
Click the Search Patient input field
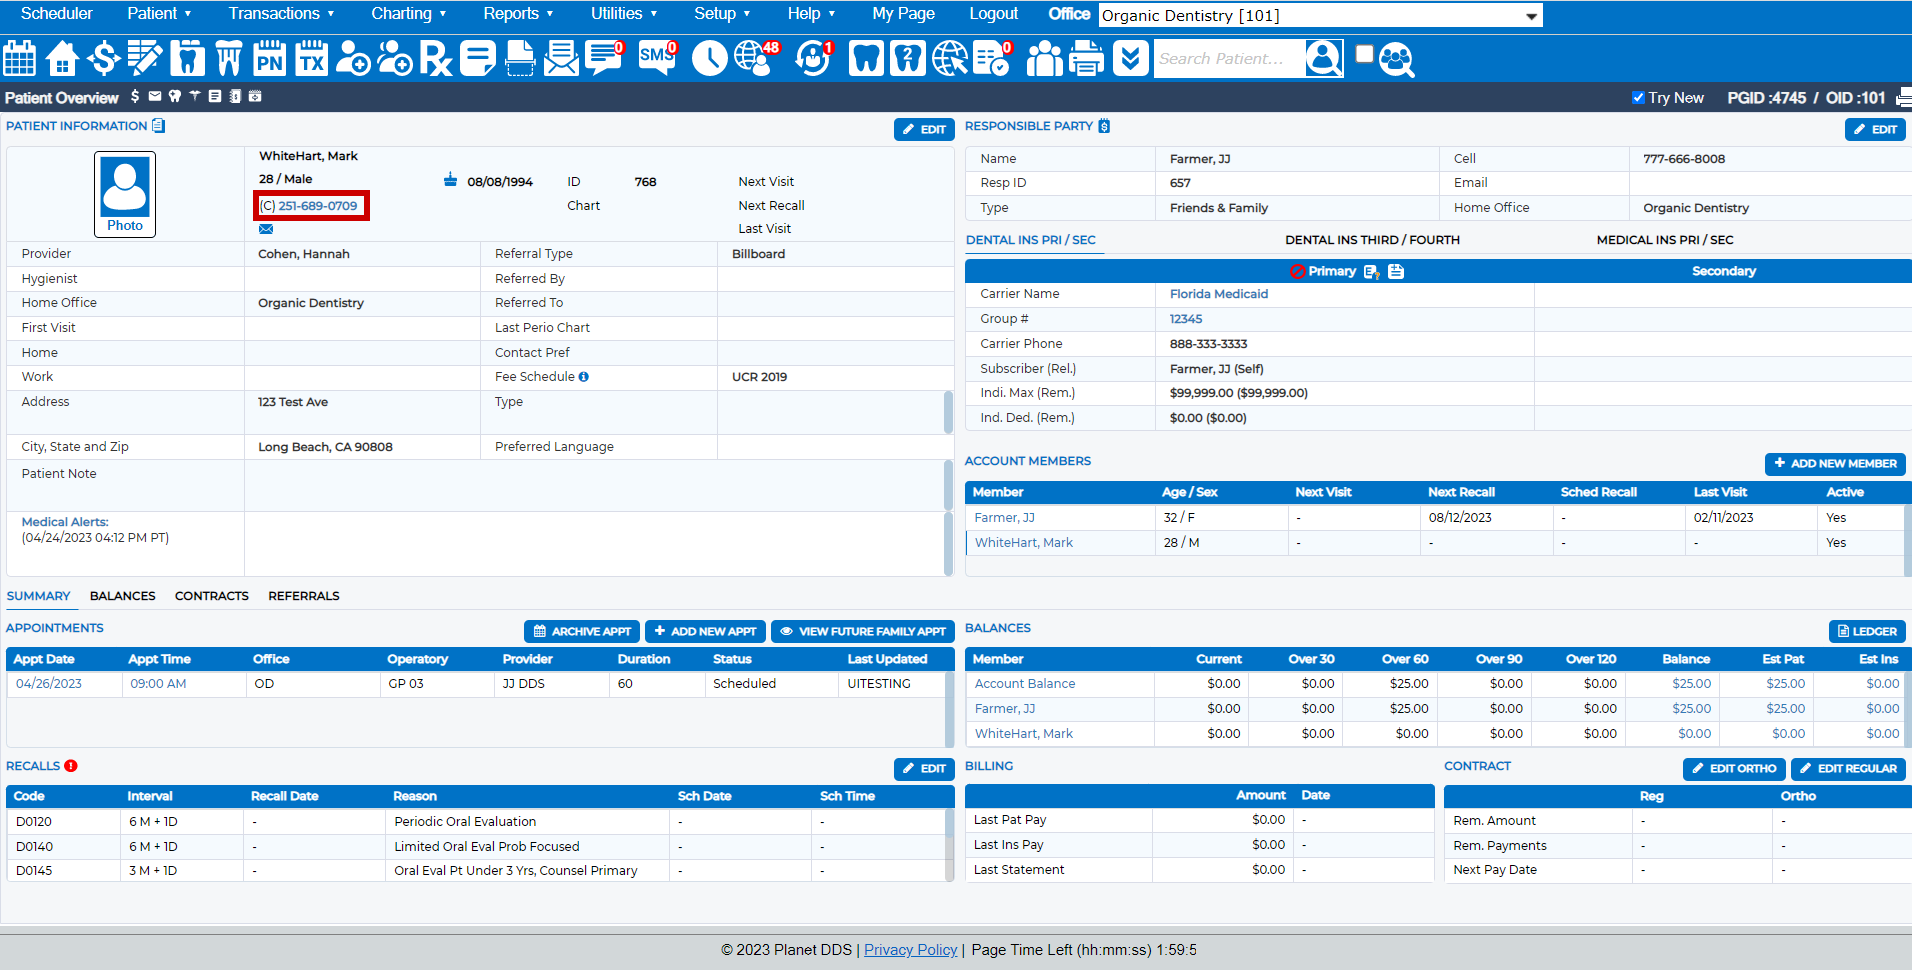(x=1229, y=59)
